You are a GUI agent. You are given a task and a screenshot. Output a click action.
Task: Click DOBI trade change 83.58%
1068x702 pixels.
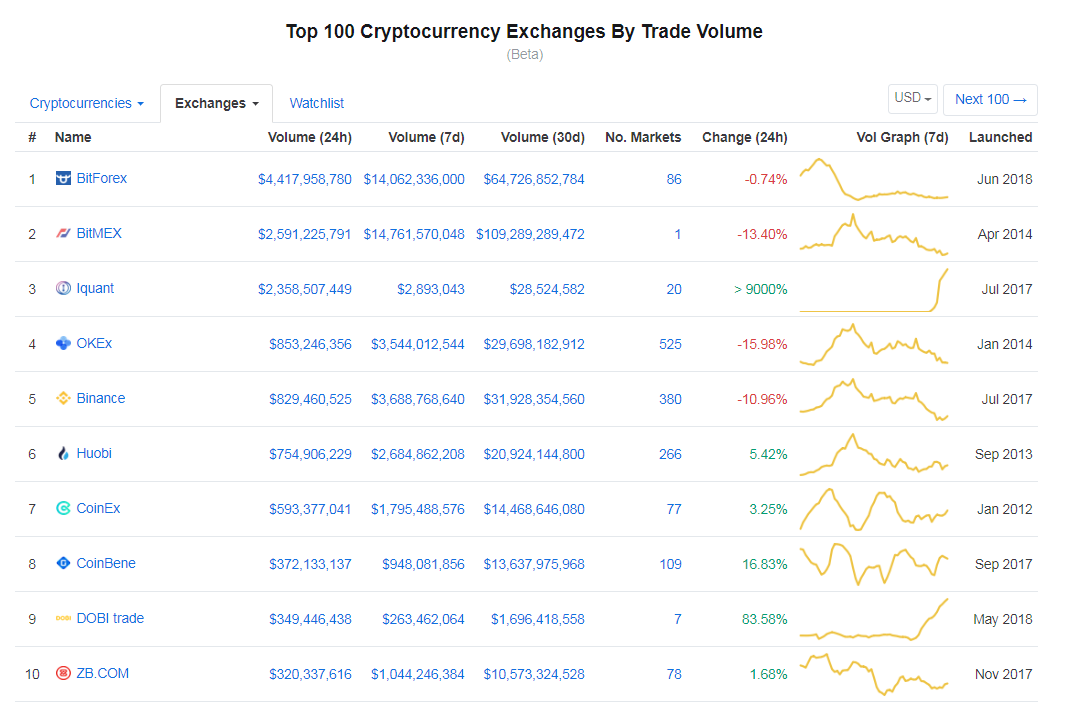coord(764,620)
